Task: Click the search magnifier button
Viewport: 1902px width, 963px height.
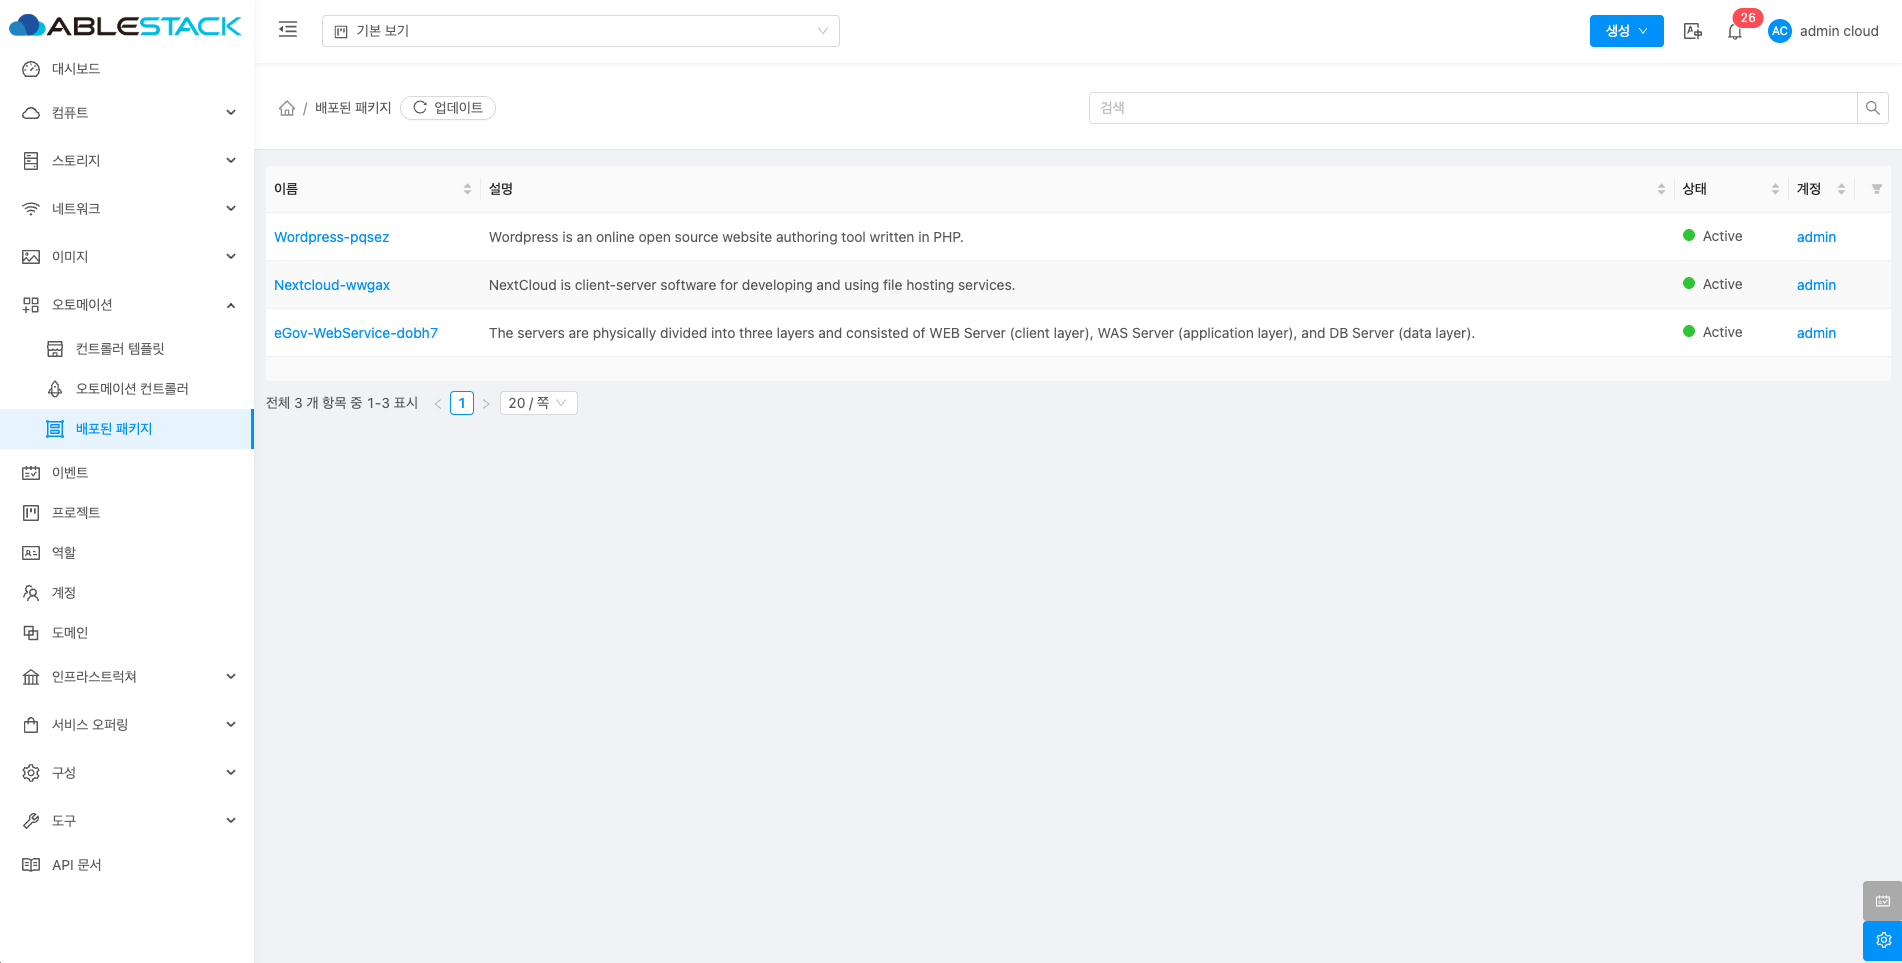Action: click(x=1873, y=108)
